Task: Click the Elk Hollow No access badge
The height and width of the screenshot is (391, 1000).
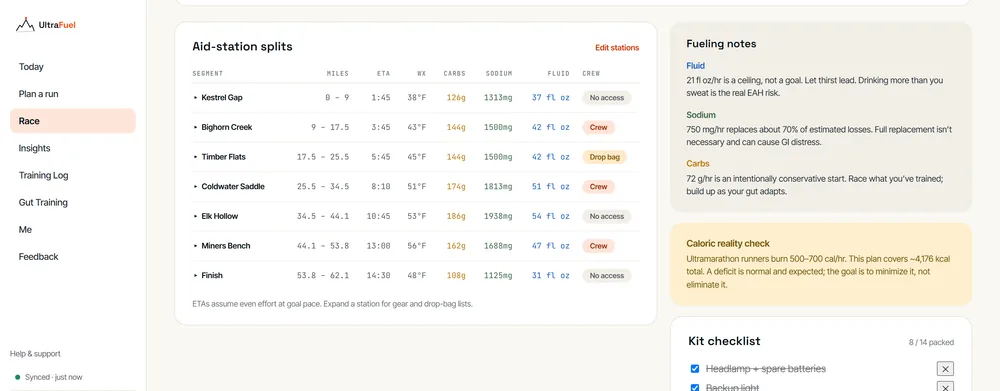Action: 606,216
